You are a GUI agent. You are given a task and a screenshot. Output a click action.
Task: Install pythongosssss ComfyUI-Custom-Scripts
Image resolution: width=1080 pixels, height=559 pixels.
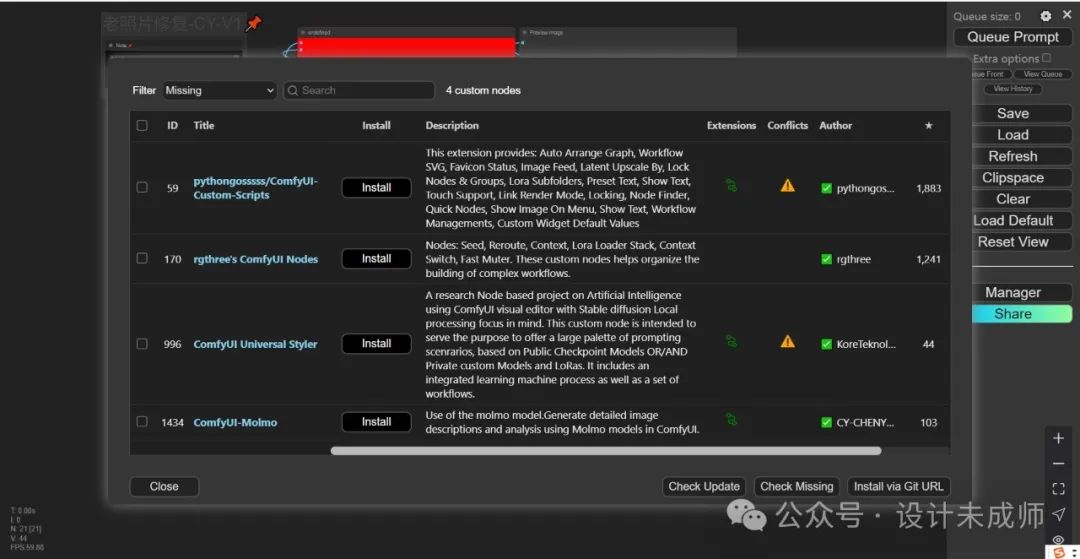pos(377,187)
